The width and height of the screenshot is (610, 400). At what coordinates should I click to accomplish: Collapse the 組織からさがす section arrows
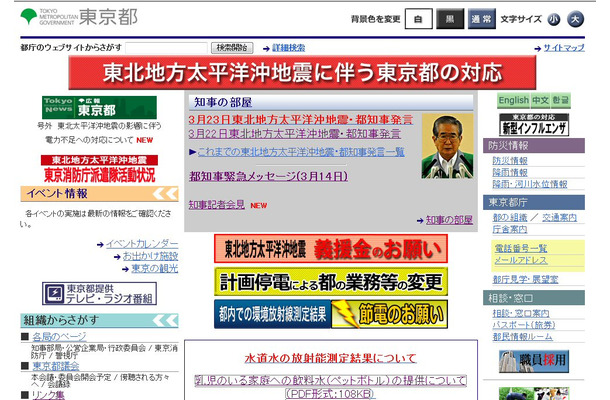(165, 321)
